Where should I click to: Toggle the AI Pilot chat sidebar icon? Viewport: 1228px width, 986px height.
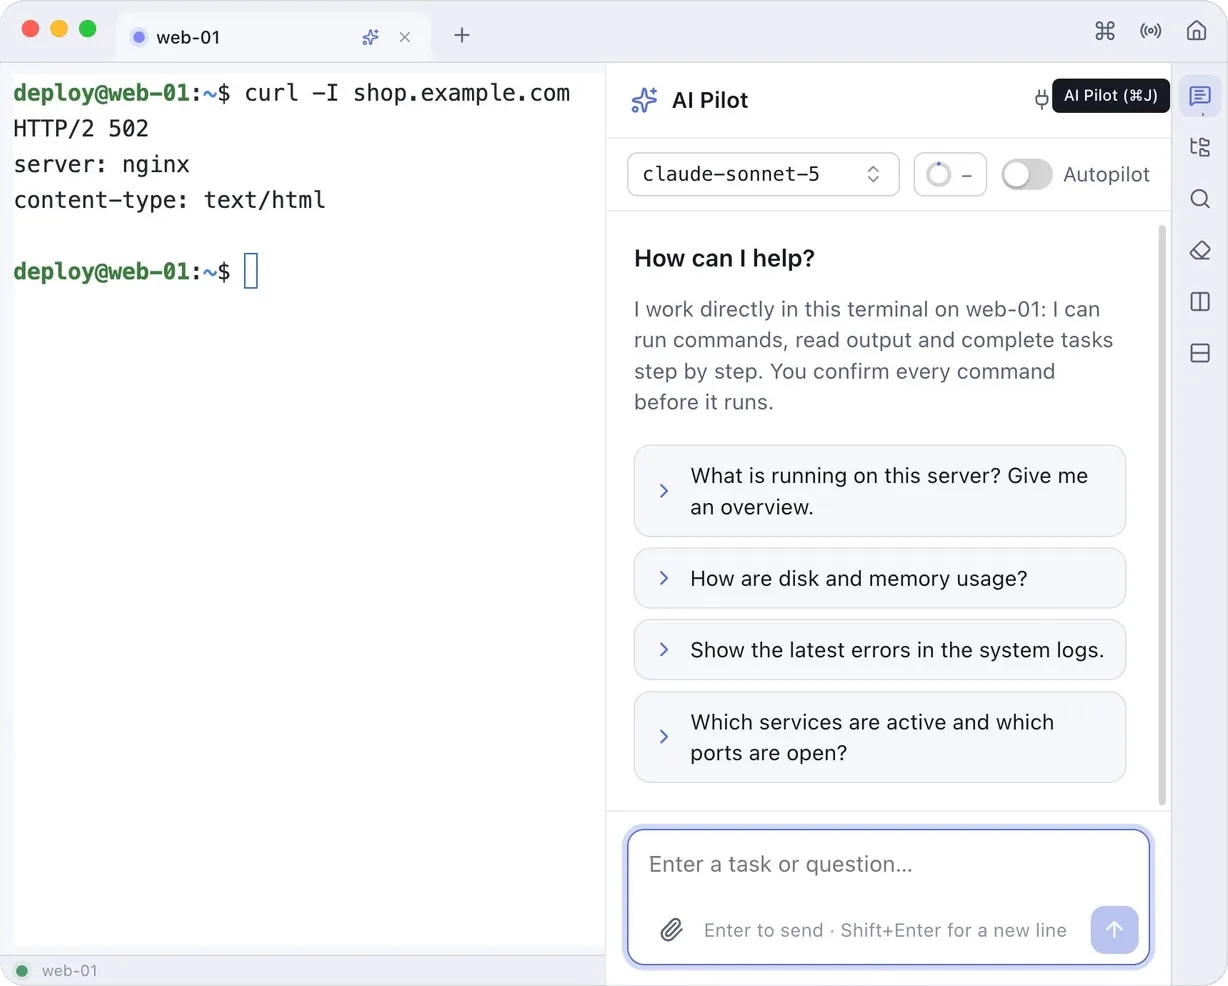1200,96
